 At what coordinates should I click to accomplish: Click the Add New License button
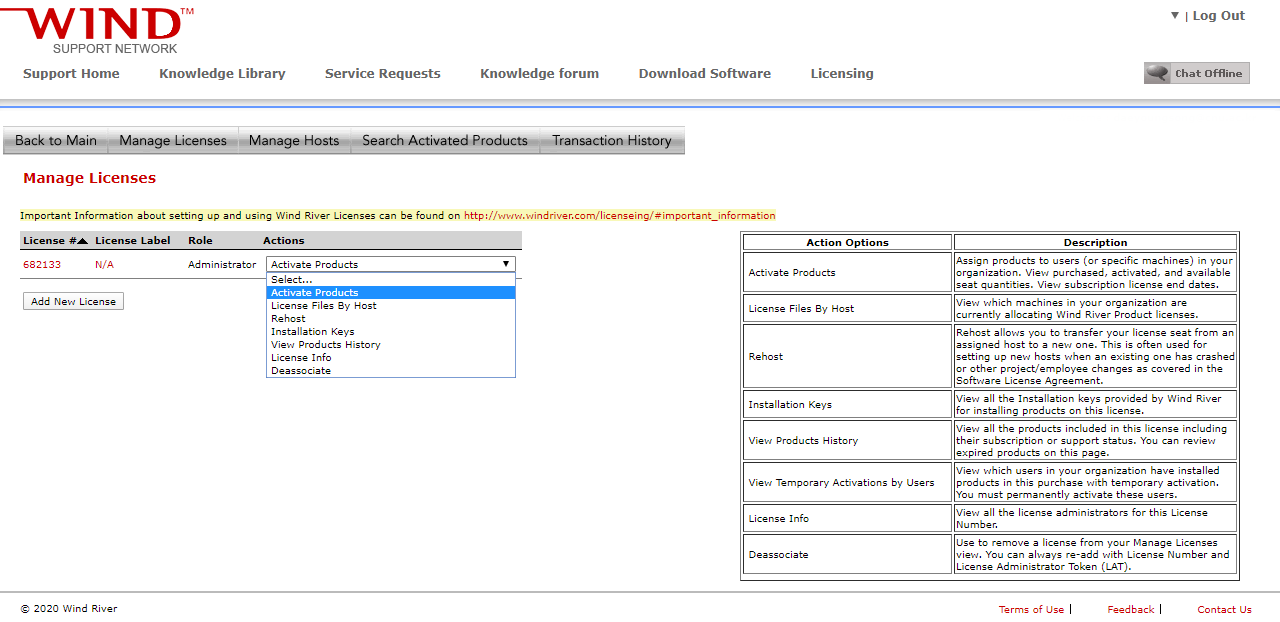coord(73,301)
